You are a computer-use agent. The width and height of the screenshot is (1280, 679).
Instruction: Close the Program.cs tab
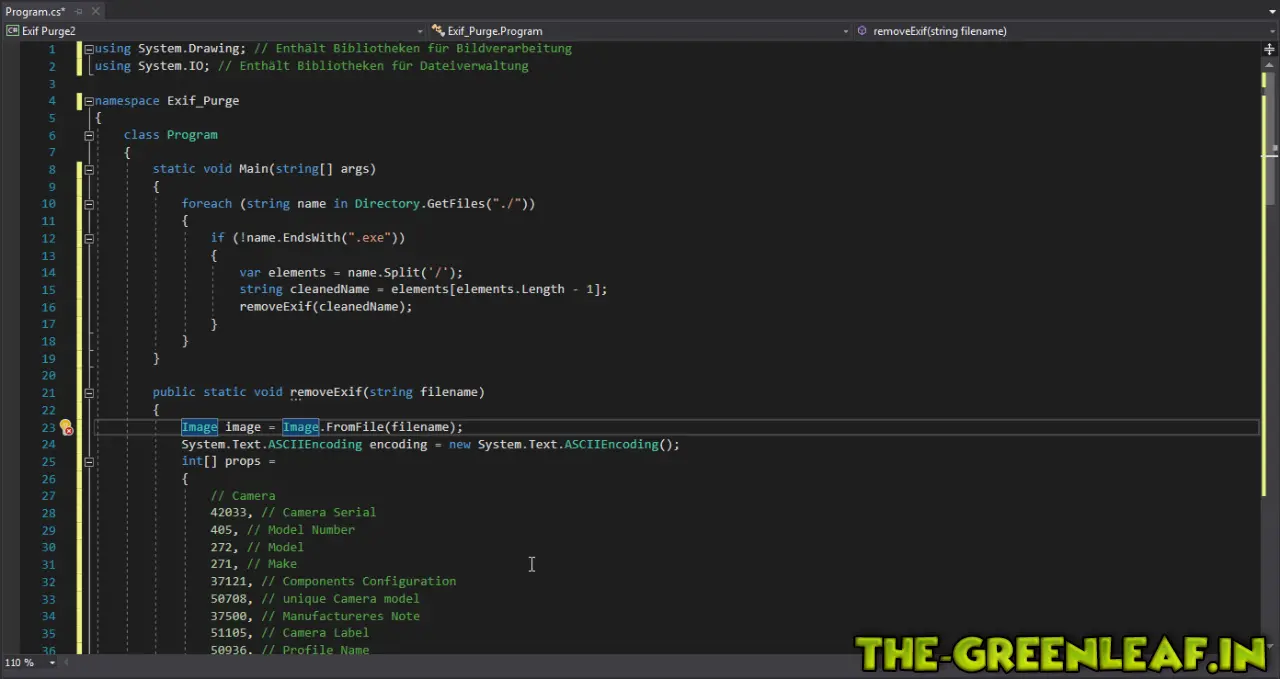point(96,11)
